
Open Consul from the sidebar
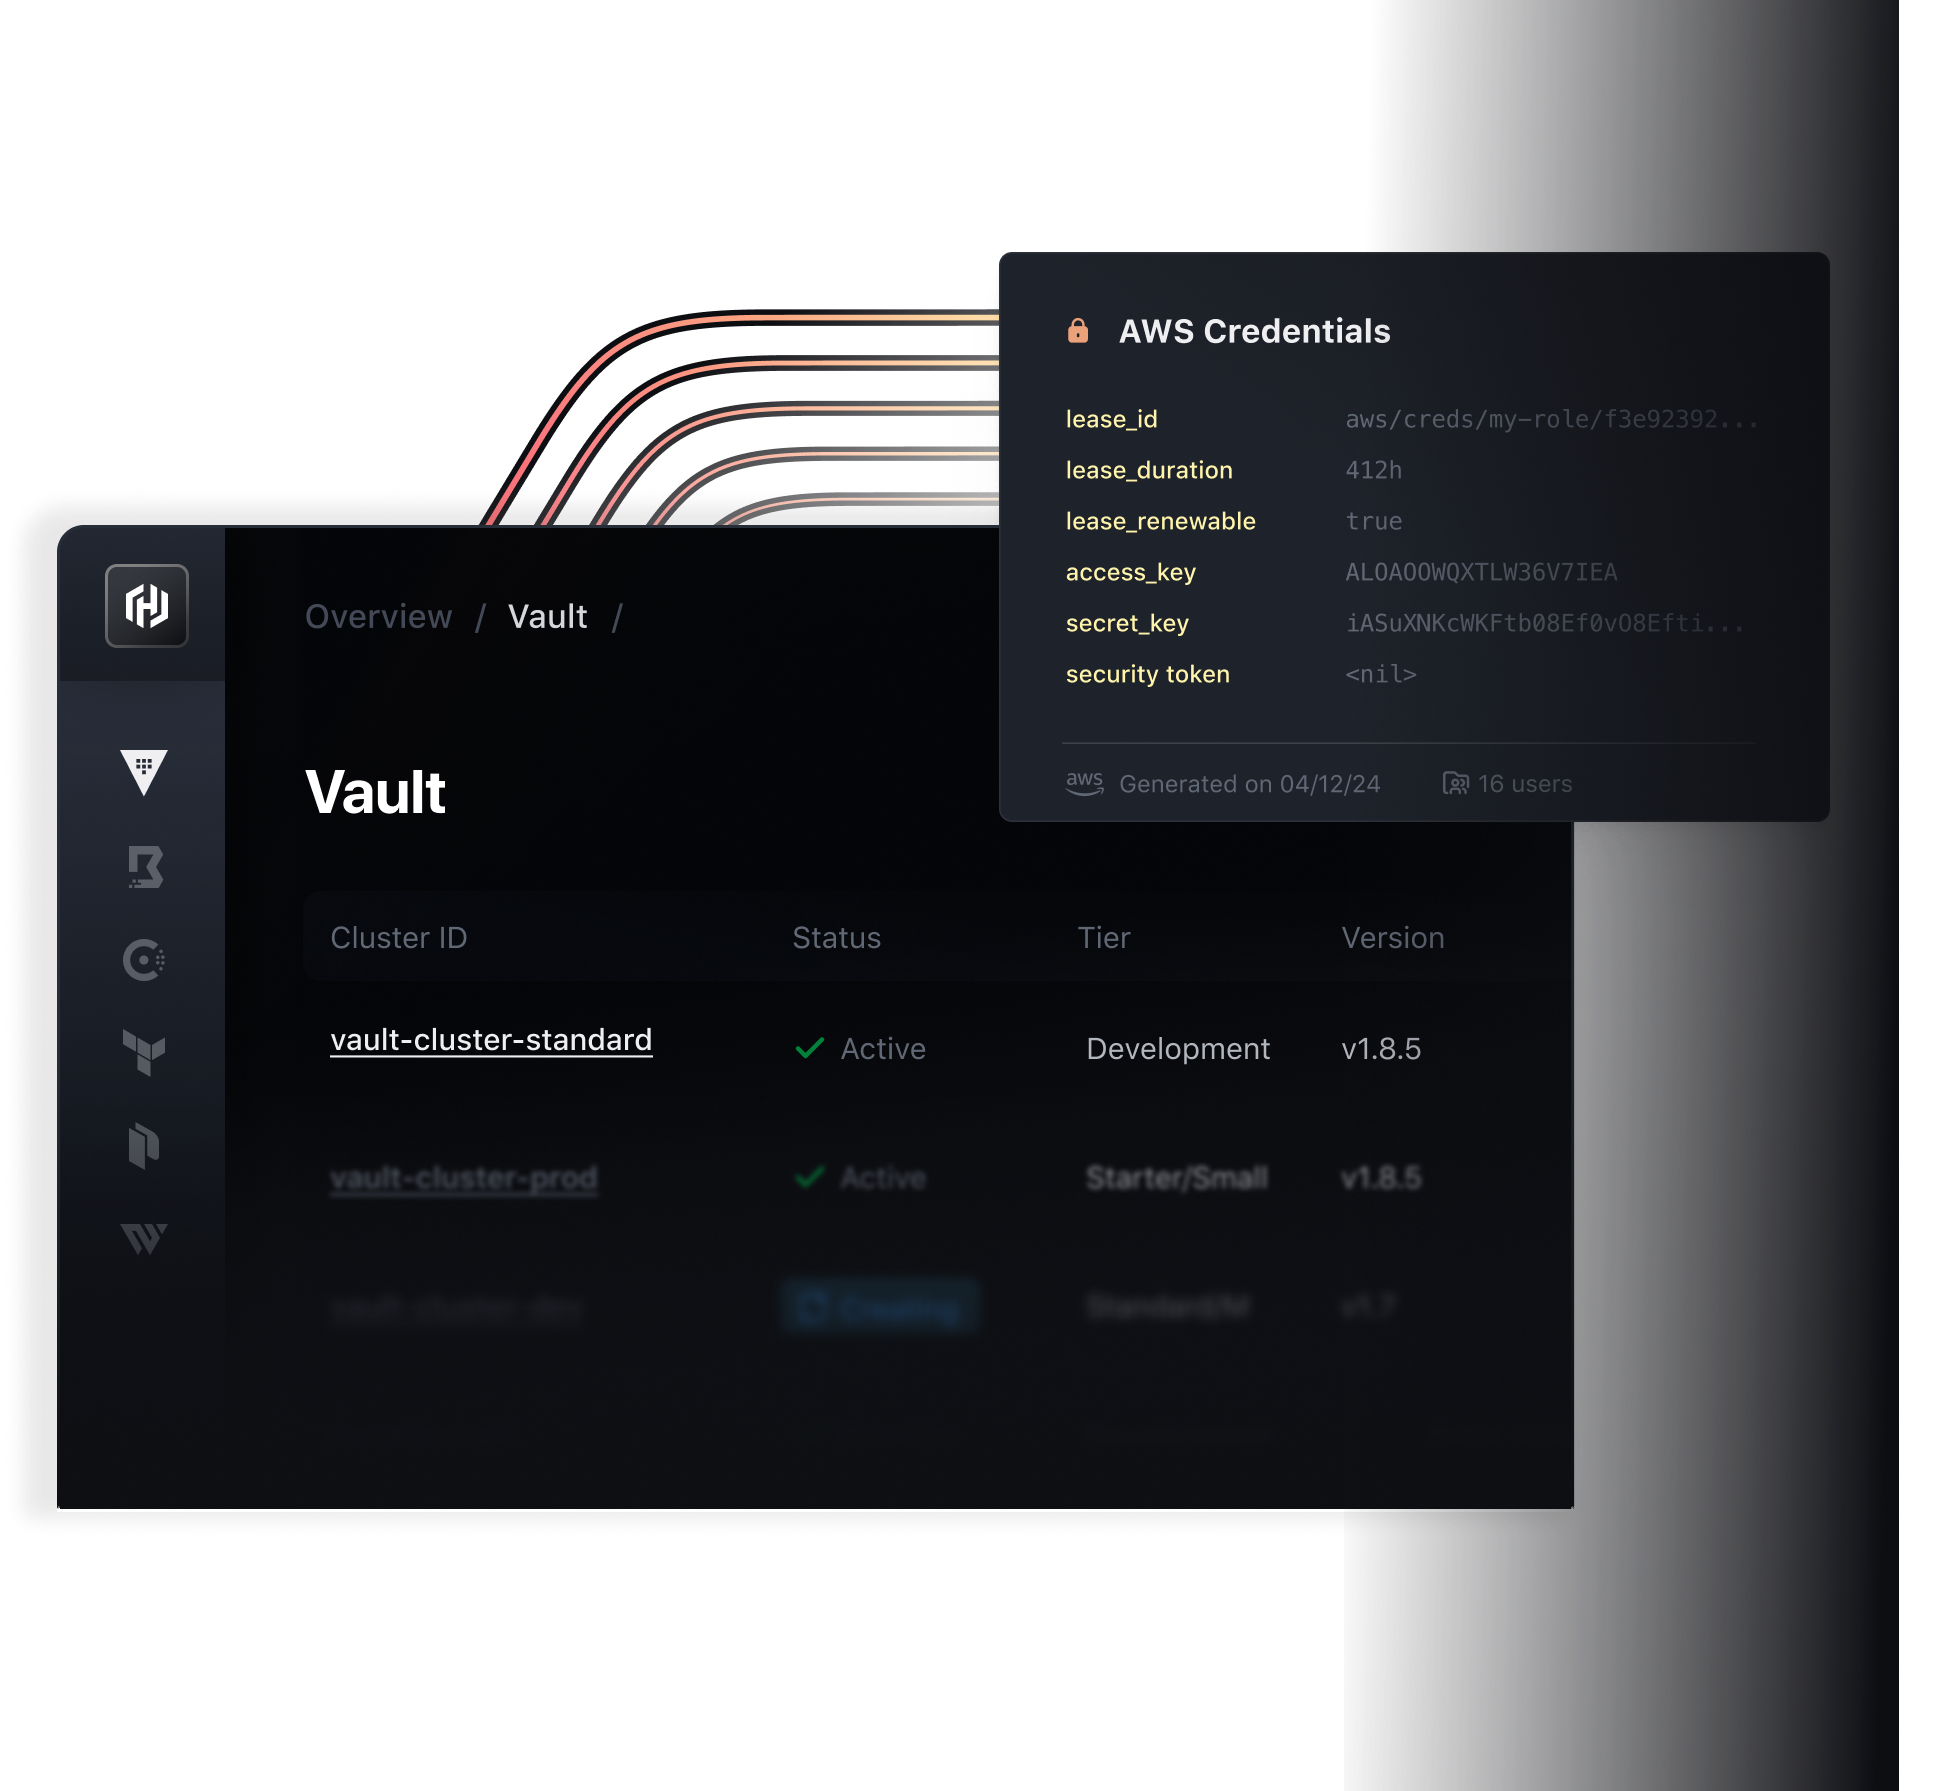[144, 960]
